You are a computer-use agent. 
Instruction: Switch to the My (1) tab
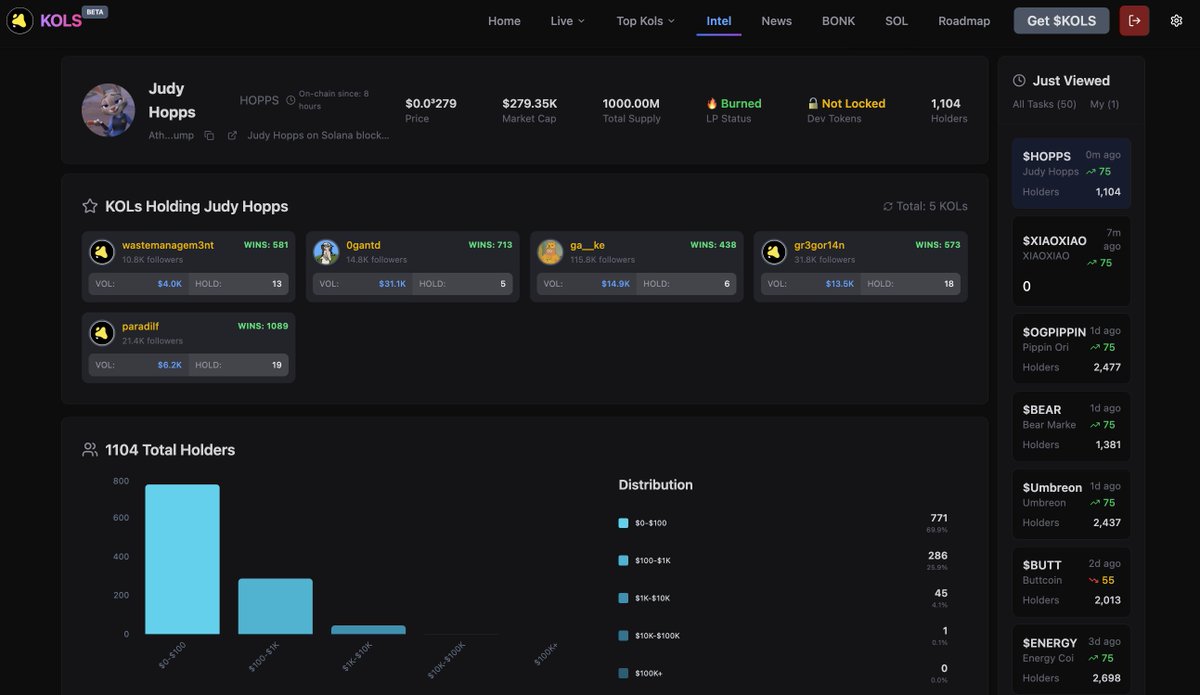pyautogui.click(x=1104, y=104)
